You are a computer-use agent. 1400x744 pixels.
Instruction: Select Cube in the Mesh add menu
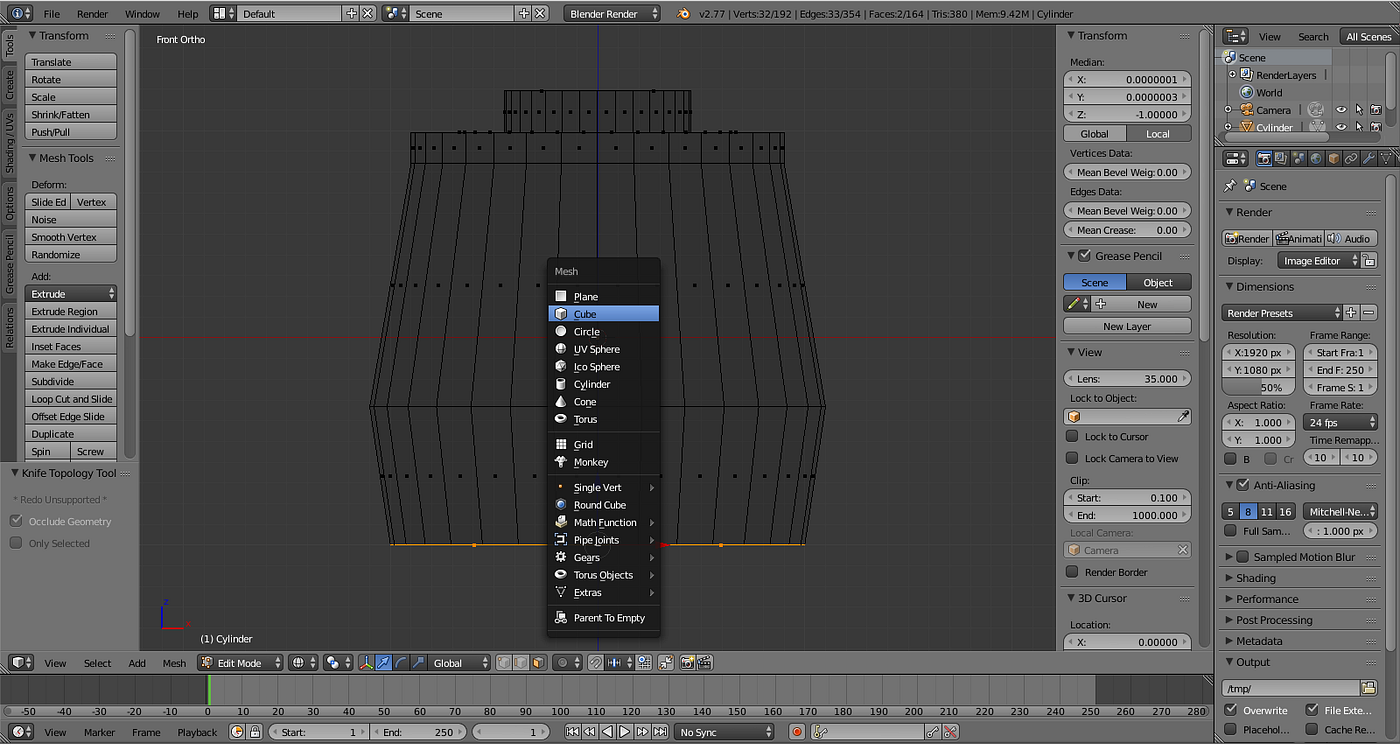pos(604,314)
